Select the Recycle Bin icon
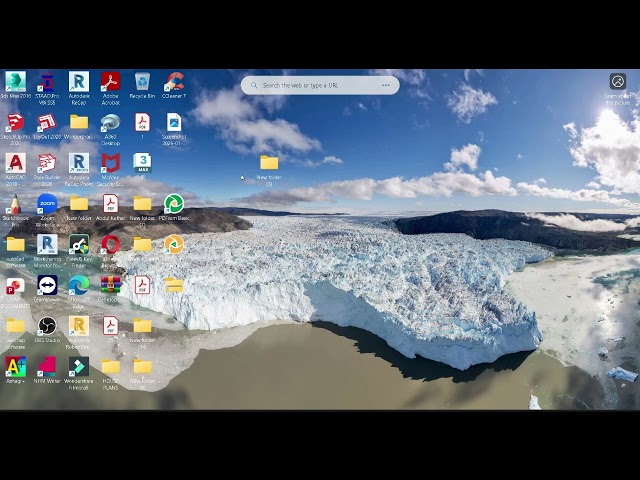640x480 pixels. click(x=142, y=81)
